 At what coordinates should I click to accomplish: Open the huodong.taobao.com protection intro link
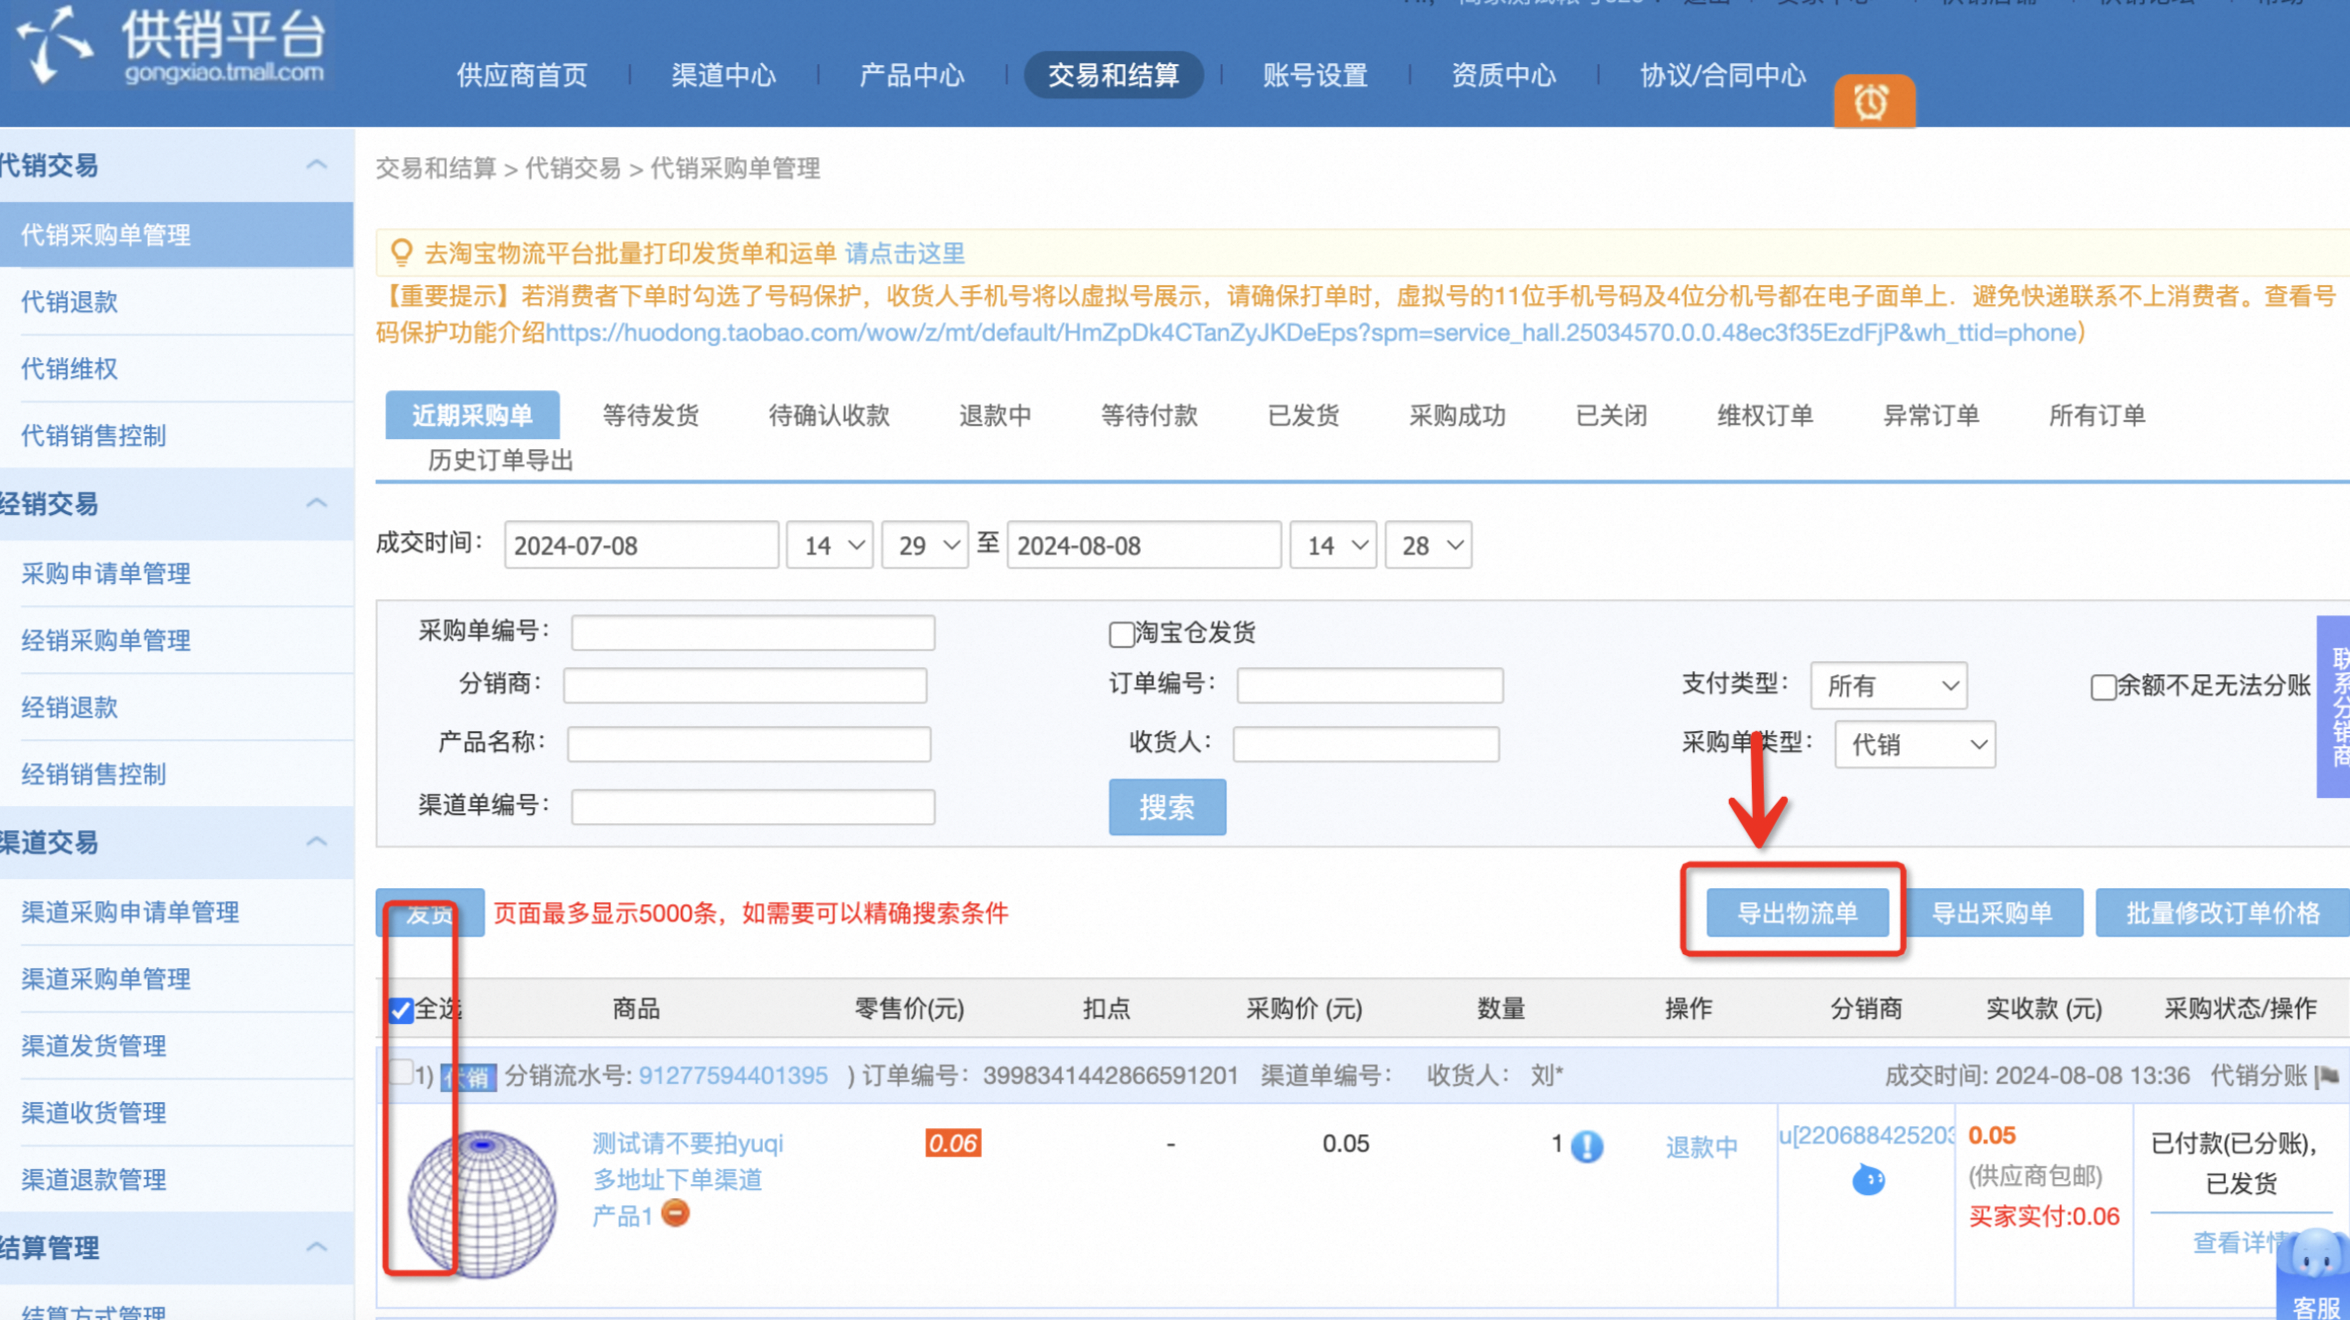pos(1311,332)
